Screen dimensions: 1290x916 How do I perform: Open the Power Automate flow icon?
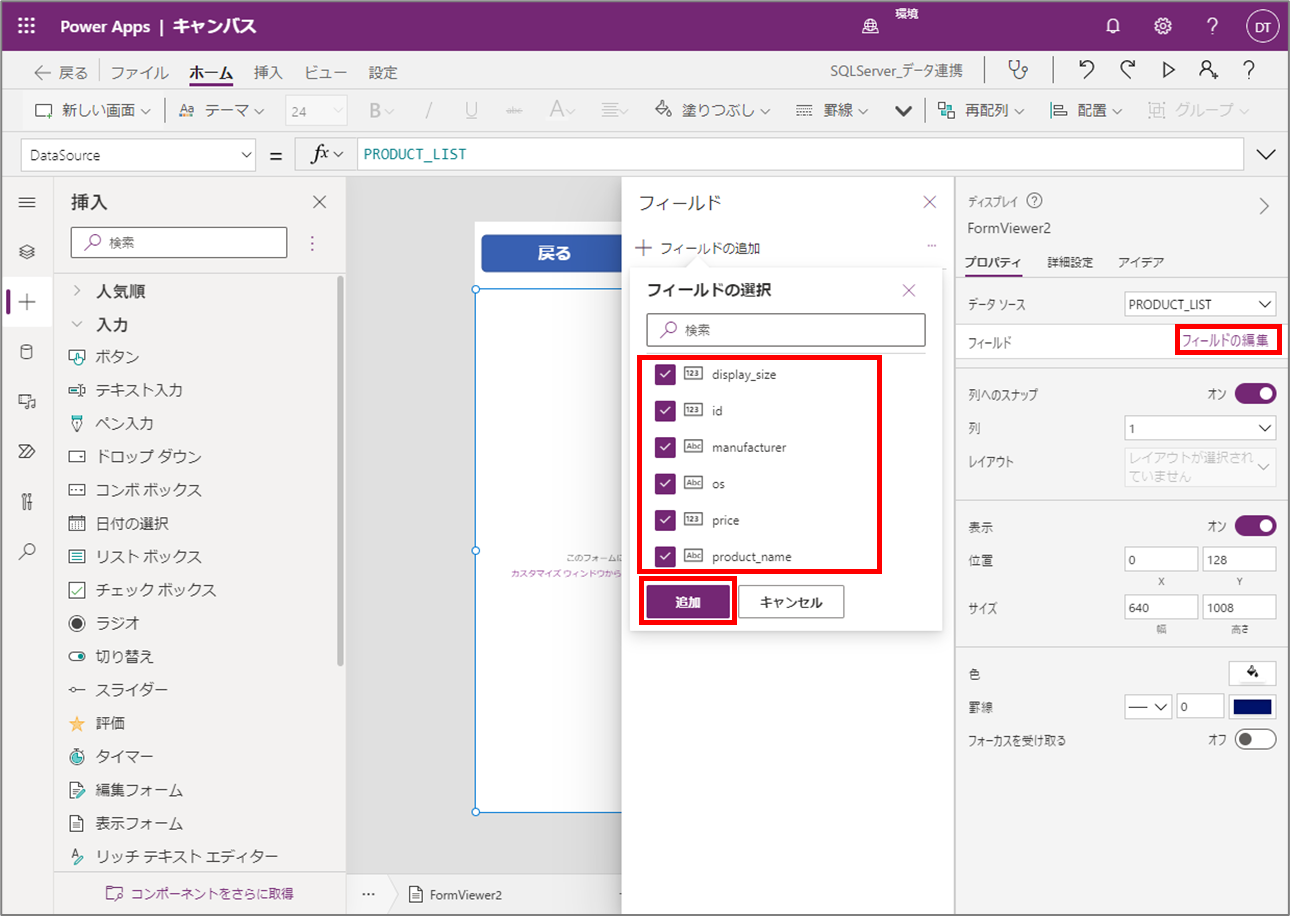pos(27,451)
